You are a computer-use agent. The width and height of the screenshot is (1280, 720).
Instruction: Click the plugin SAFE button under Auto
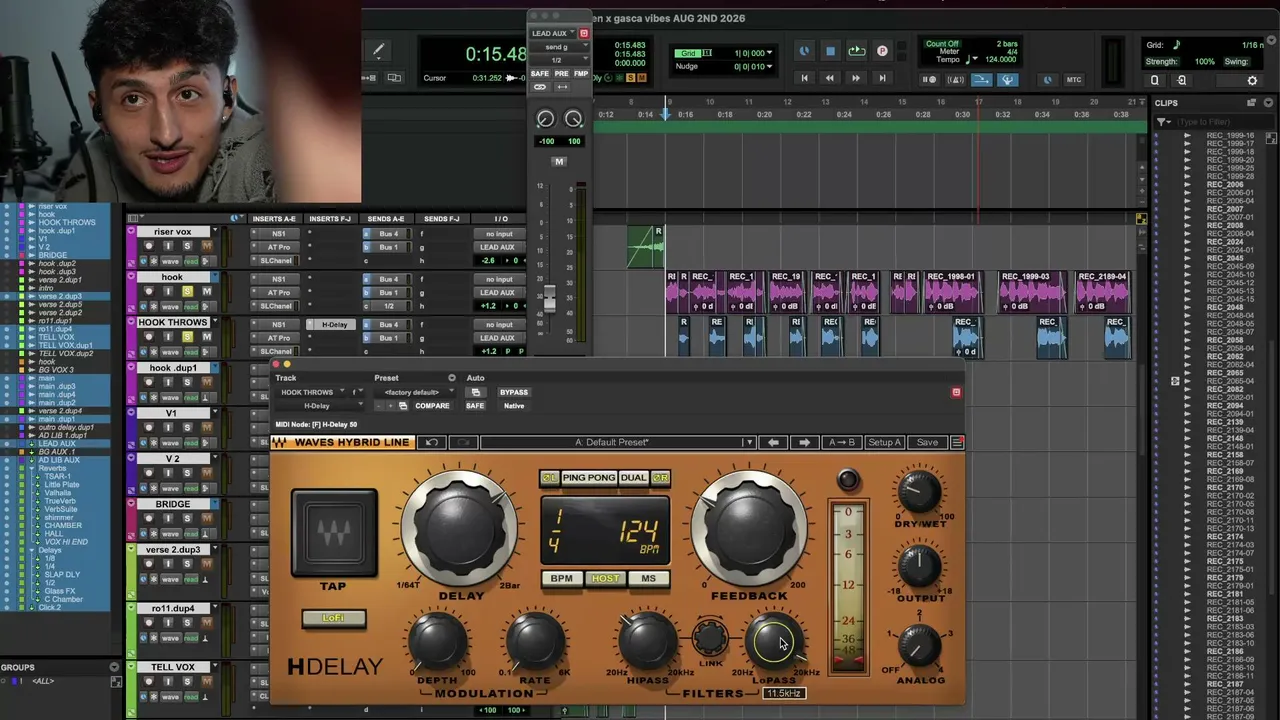pyautogui.click(x=475, y=406)
